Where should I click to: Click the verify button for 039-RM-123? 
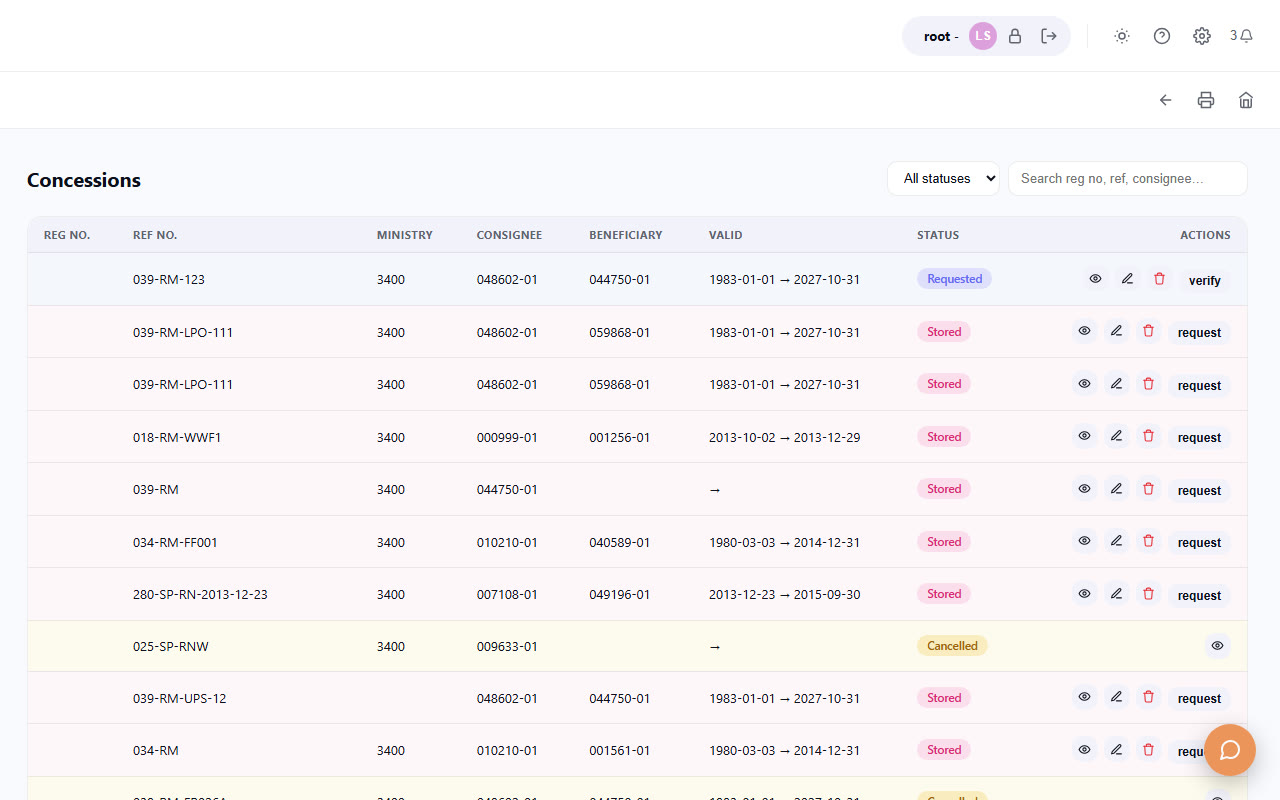[x=1205, y=280]
